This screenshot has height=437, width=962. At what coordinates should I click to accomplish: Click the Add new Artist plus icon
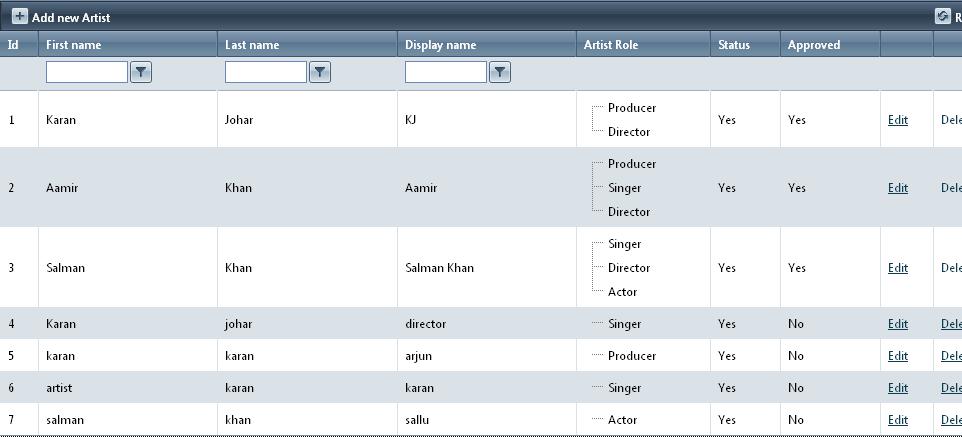19,17
